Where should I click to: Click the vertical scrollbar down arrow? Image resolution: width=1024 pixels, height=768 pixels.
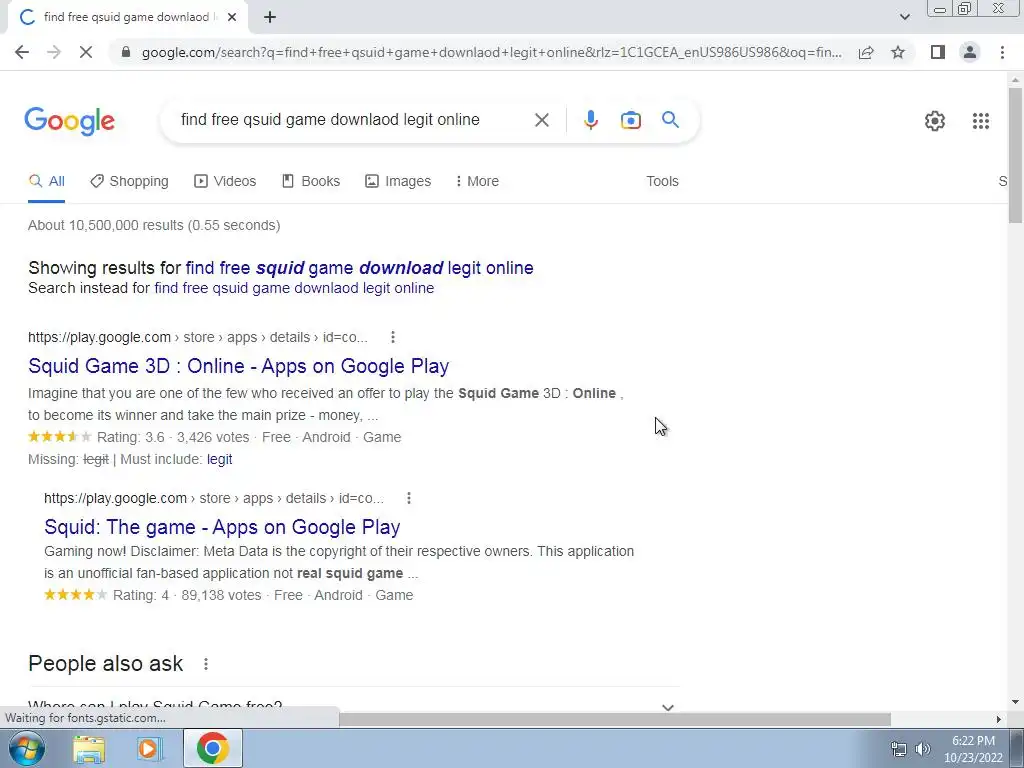(1015, 703)
